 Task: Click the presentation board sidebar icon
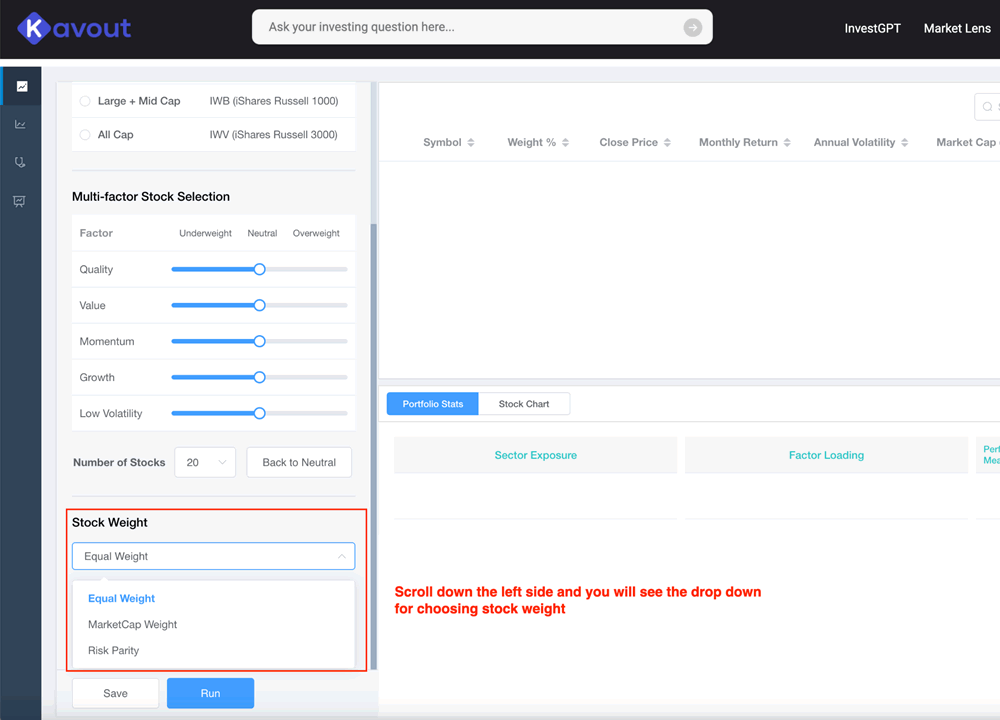(21, 201)
